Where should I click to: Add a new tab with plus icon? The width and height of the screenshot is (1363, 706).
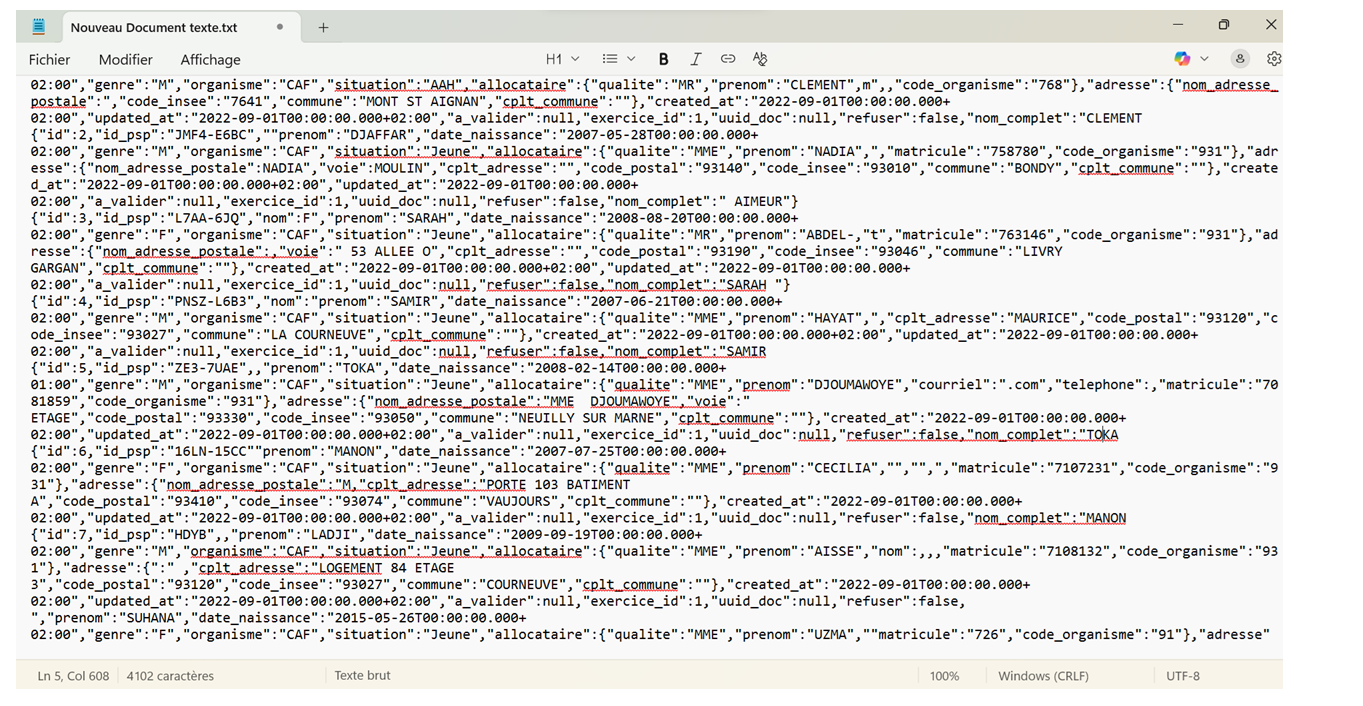click(323, 27)
